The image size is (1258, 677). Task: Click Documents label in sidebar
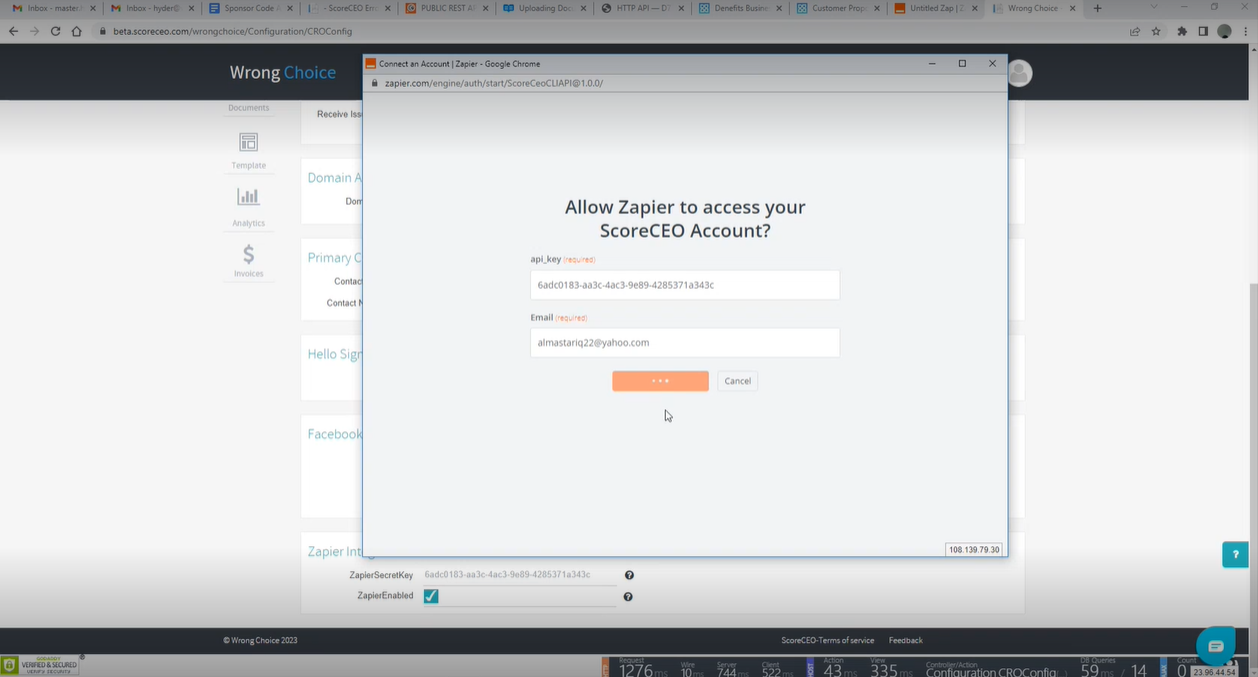(248, 108)
